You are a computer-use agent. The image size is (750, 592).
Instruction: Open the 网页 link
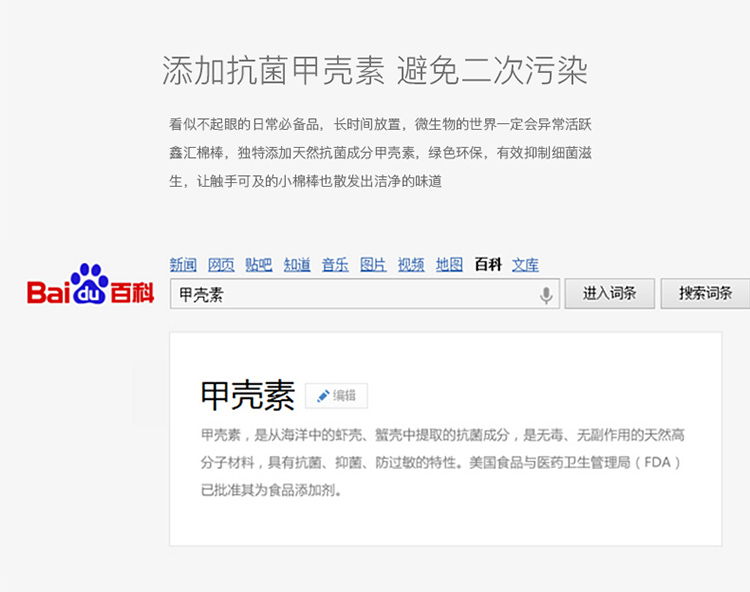221,264
